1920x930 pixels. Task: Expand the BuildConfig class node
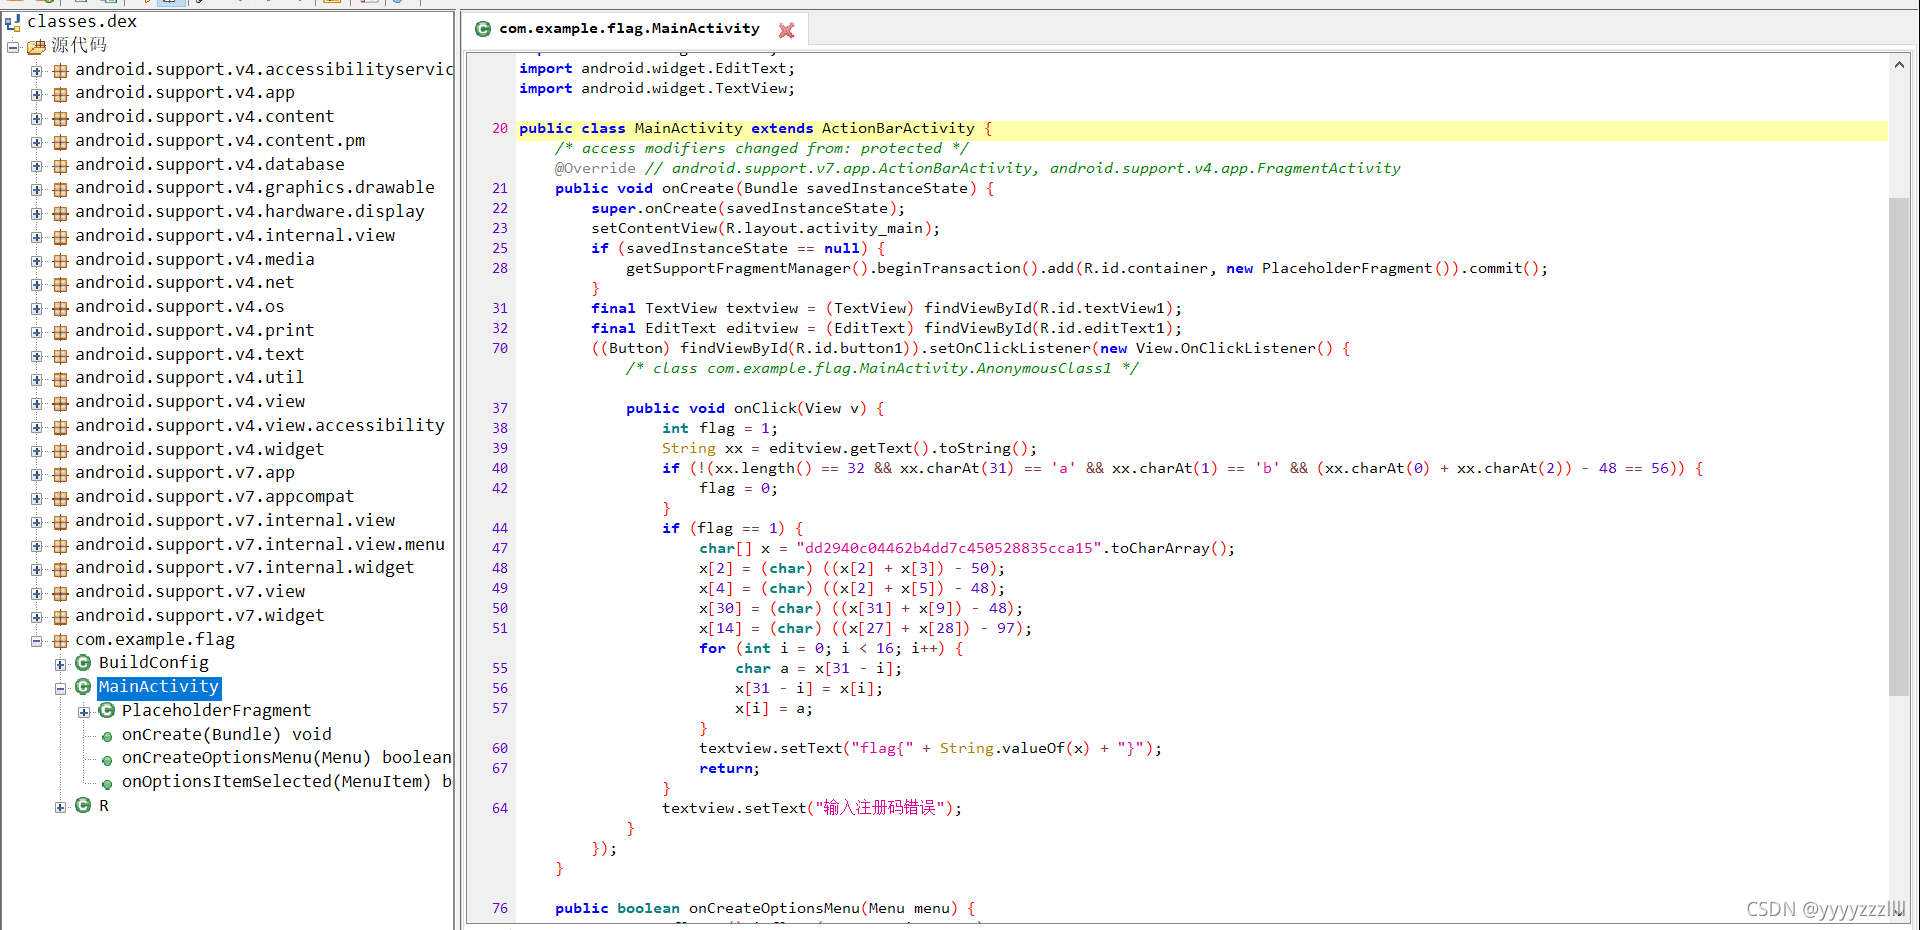(61, 665)
